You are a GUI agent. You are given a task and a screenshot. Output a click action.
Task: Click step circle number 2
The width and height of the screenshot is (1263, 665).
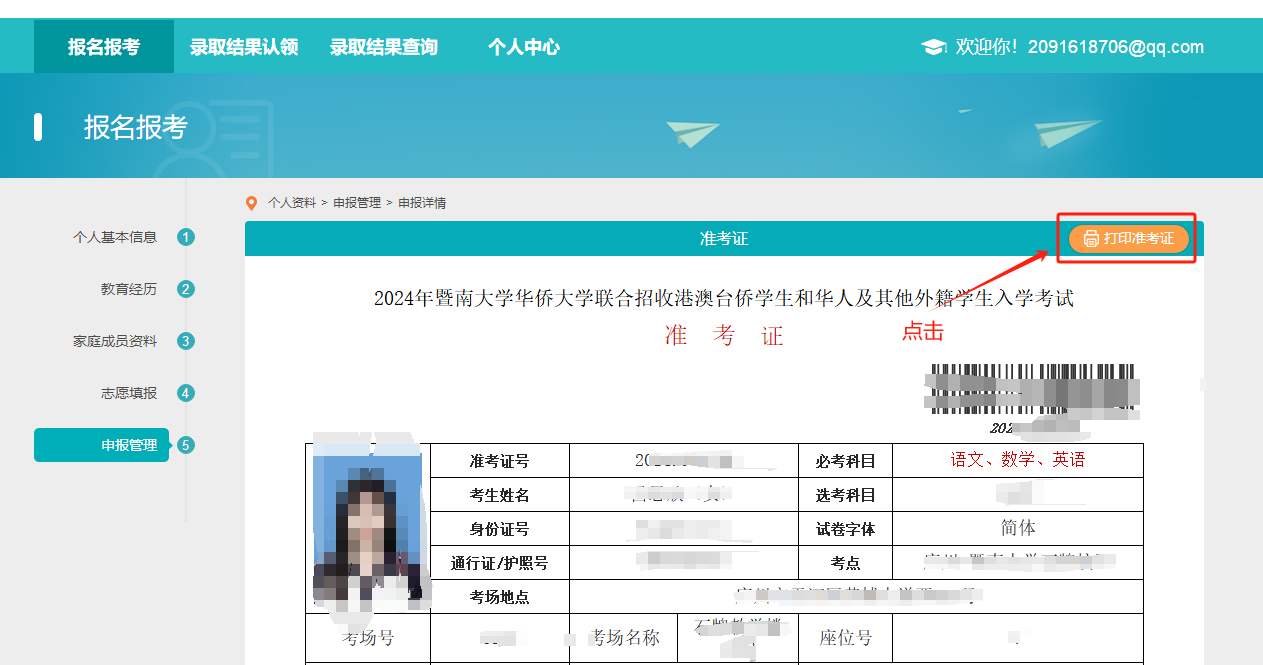(x=186, y=289)
